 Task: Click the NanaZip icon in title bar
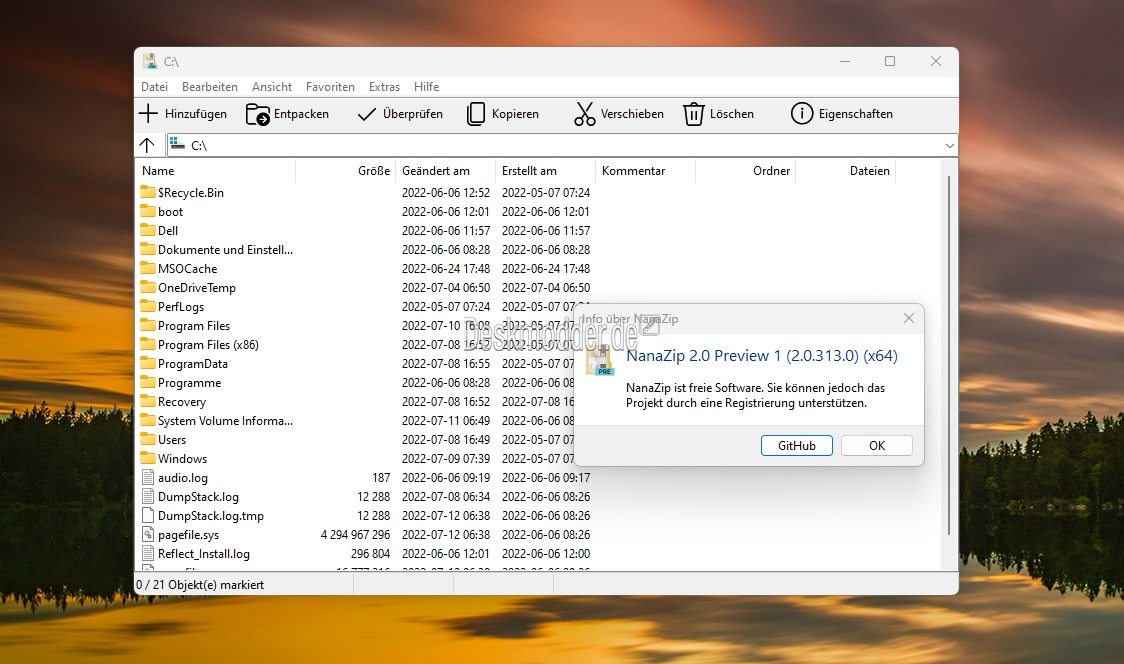click(x=149, y=61)
